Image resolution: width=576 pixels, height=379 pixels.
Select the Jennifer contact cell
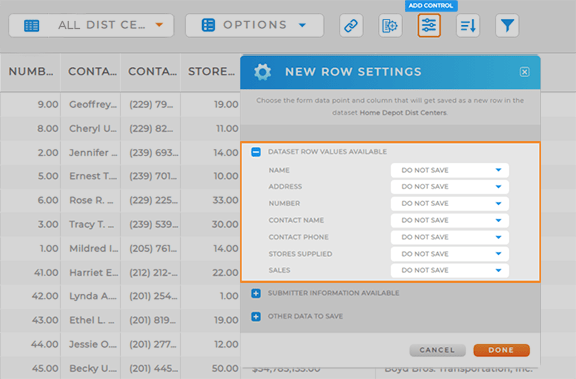click(x=91, y=153)
